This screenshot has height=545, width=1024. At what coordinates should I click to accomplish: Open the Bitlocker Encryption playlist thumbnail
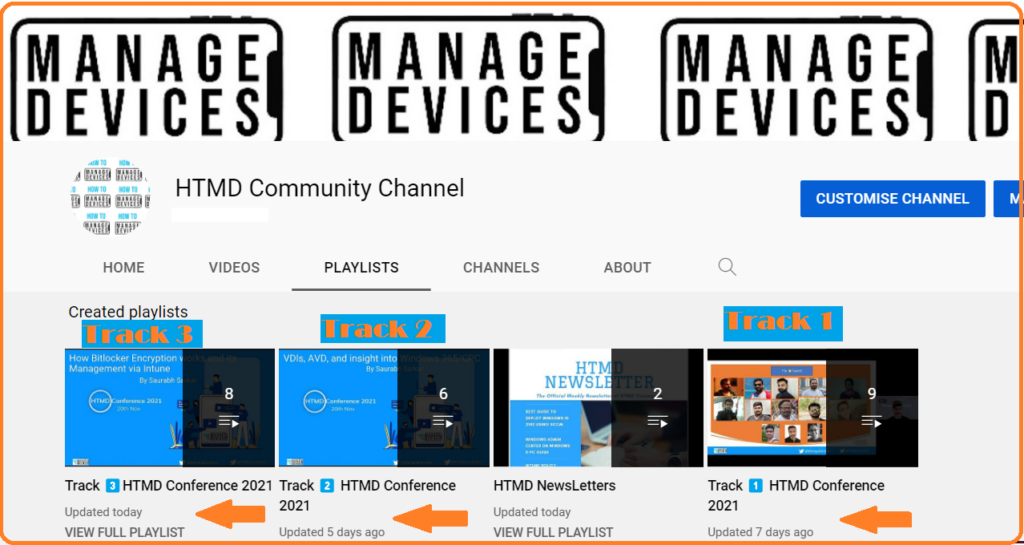[170, 407]
